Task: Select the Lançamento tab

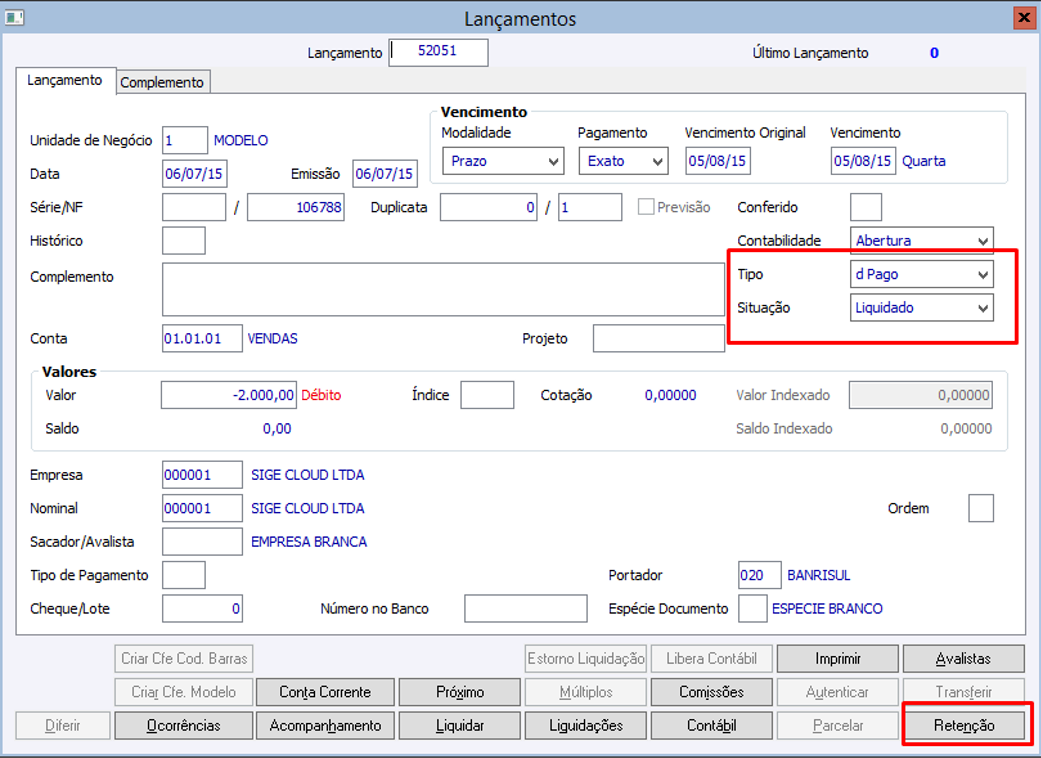Action: [x=65, y=80]
